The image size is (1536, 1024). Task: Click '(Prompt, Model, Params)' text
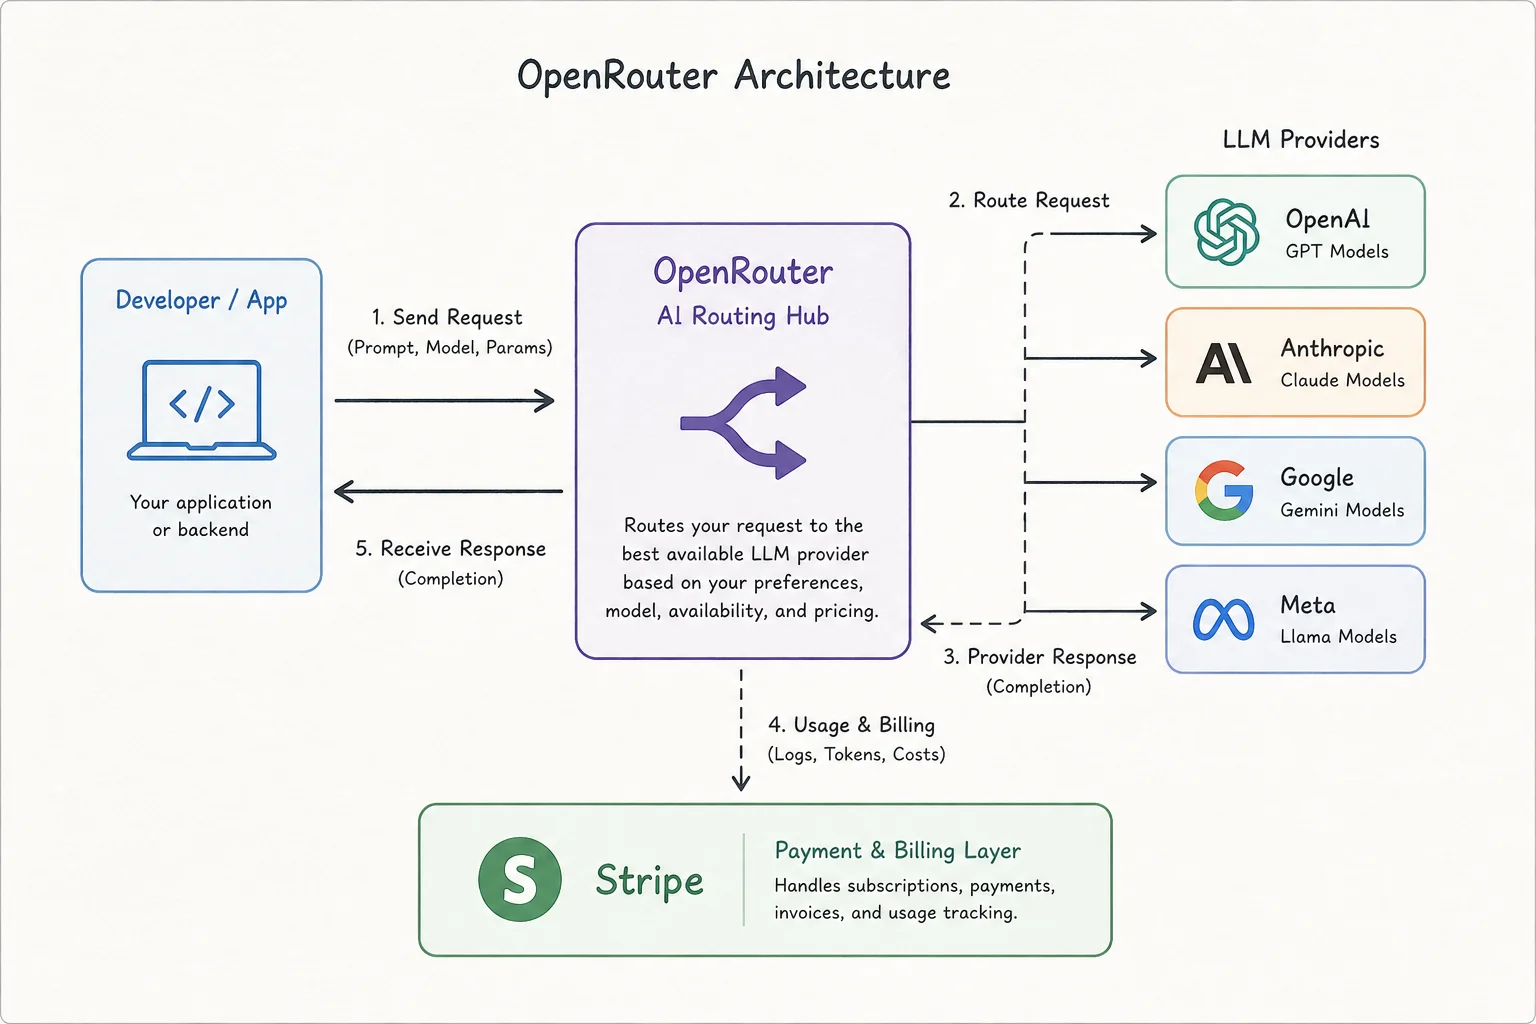[450, 348]
